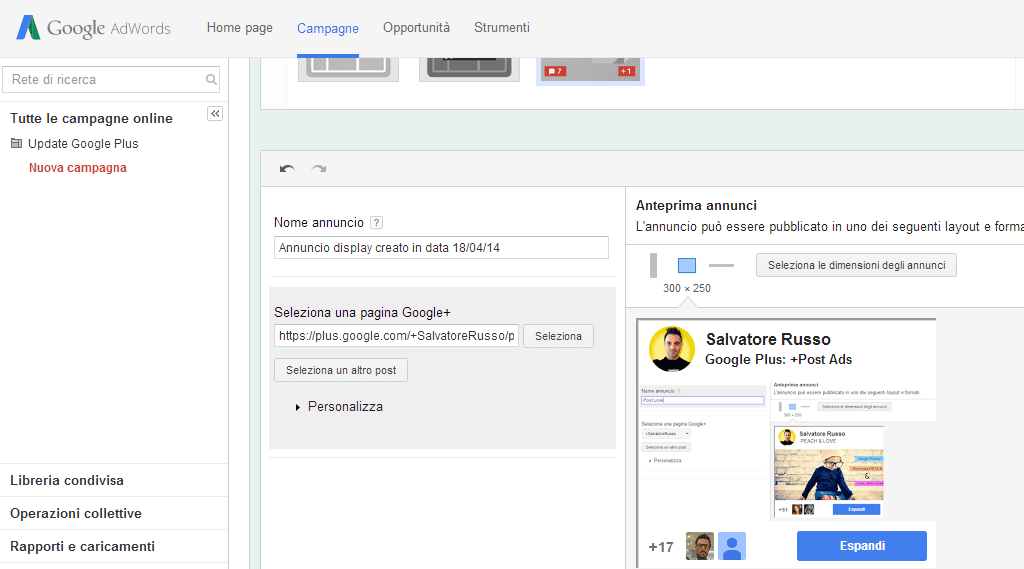Select the blue rectangle 300 × 250 format icon
The width and height of the screenshot is (1024, 569).
687,265
